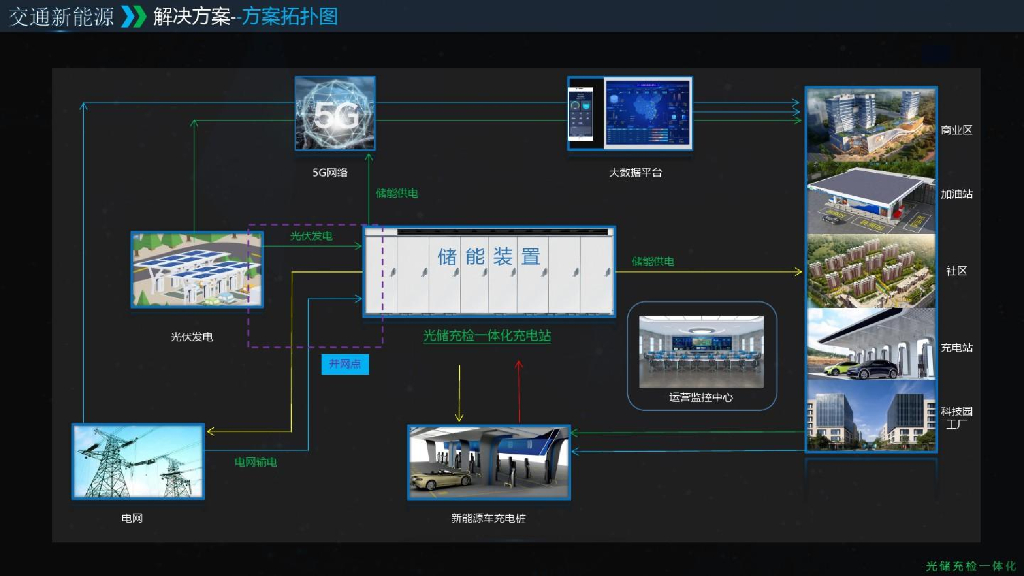Open the 新能源车充电桩 charging station graphic
1024x576 pixels.
pyautogui.click(x=488, y=461)
